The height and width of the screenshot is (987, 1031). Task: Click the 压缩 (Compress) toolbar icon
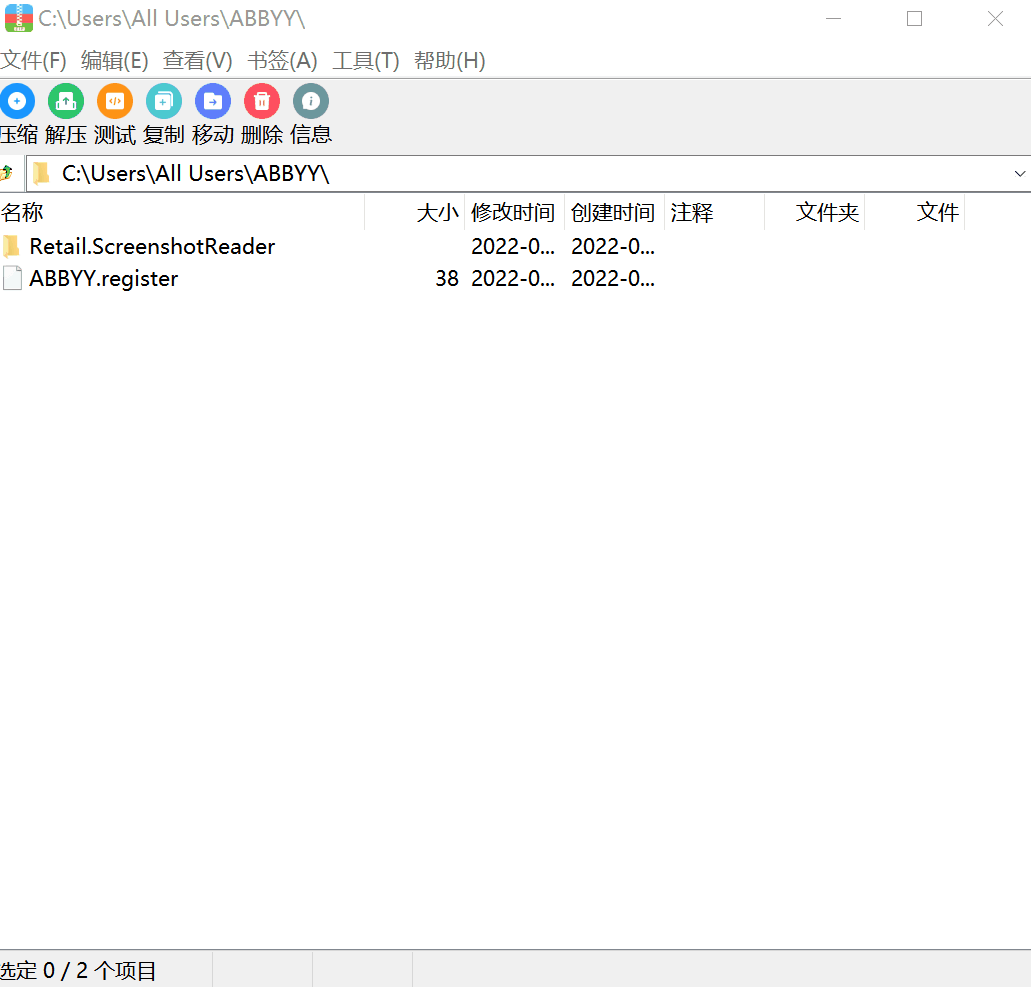[x=17, y=102]
